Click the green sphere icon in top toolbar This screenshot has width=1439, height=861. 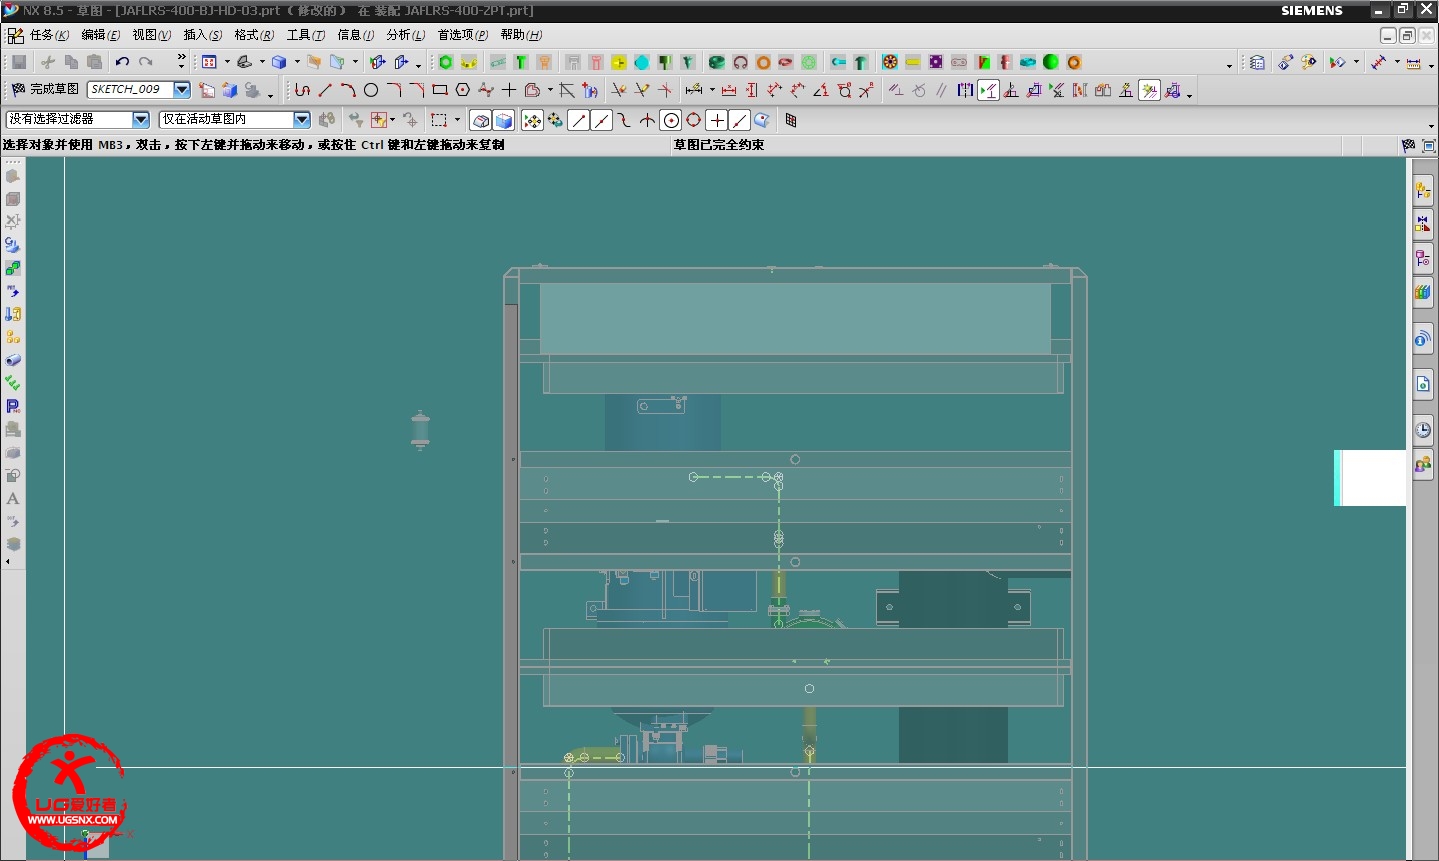(x=1051, y=62)
